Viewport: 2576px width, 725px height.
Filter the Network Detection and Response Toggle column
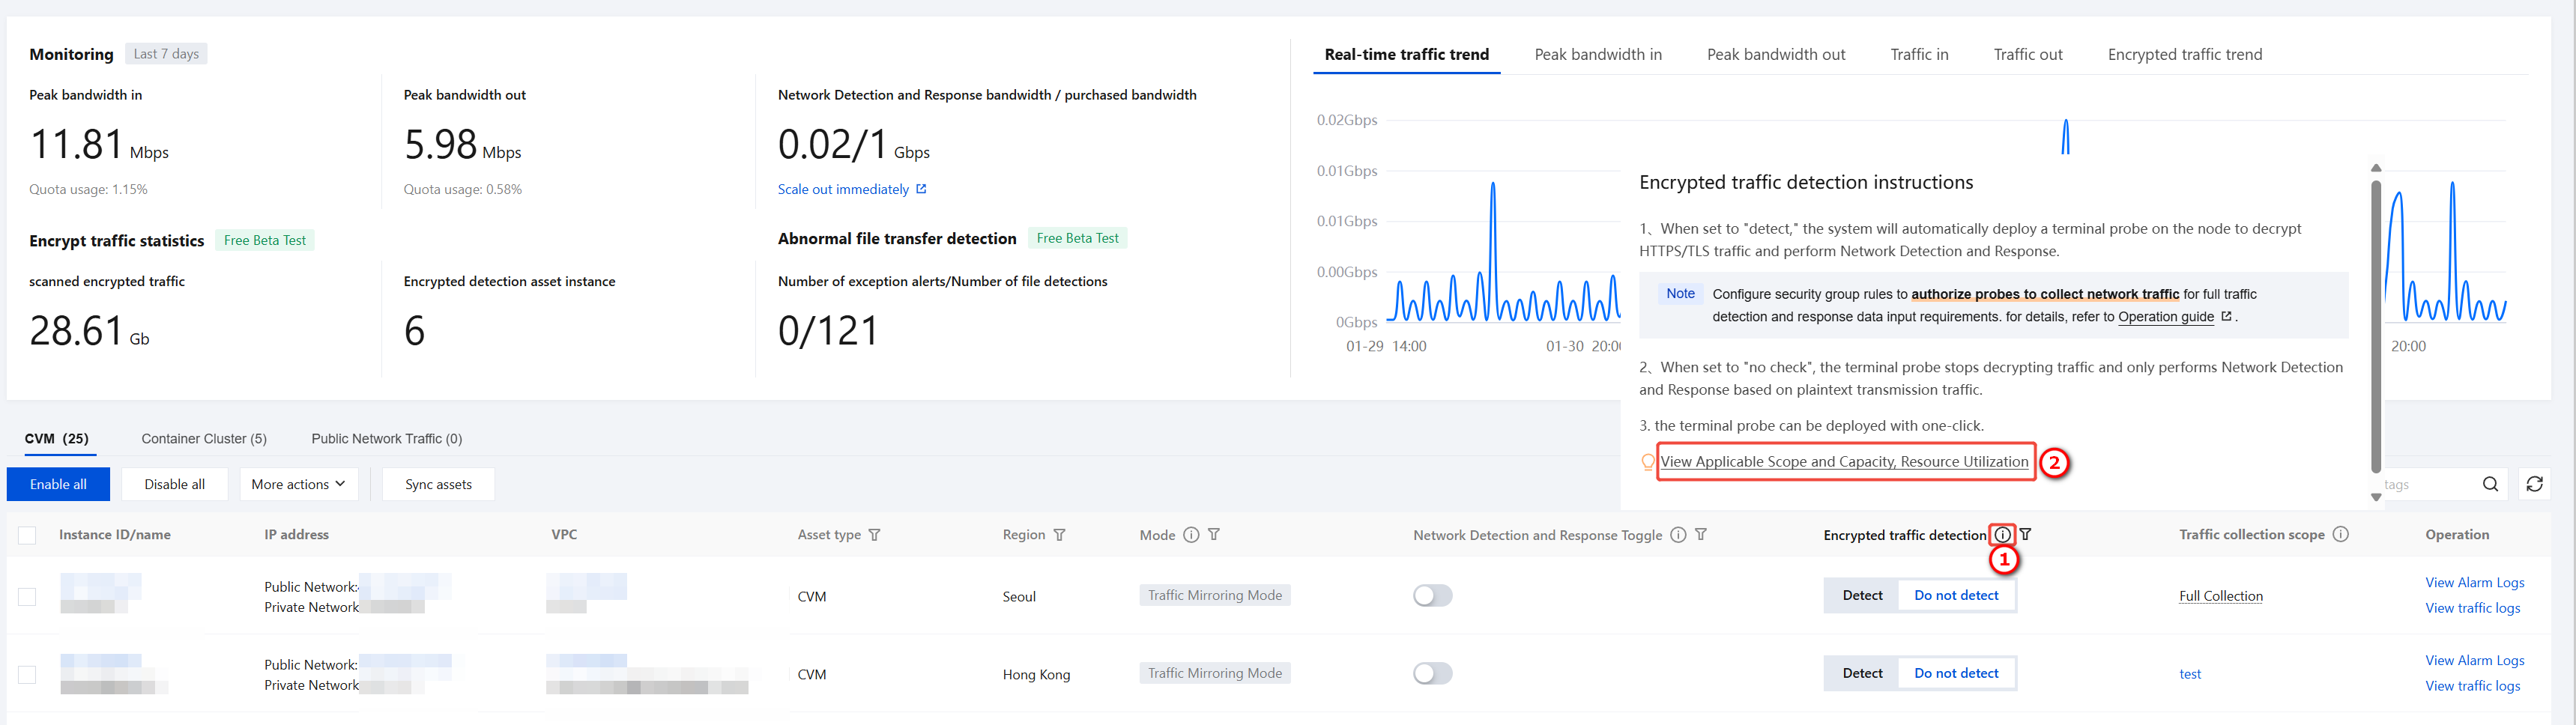pos(1701,535)
